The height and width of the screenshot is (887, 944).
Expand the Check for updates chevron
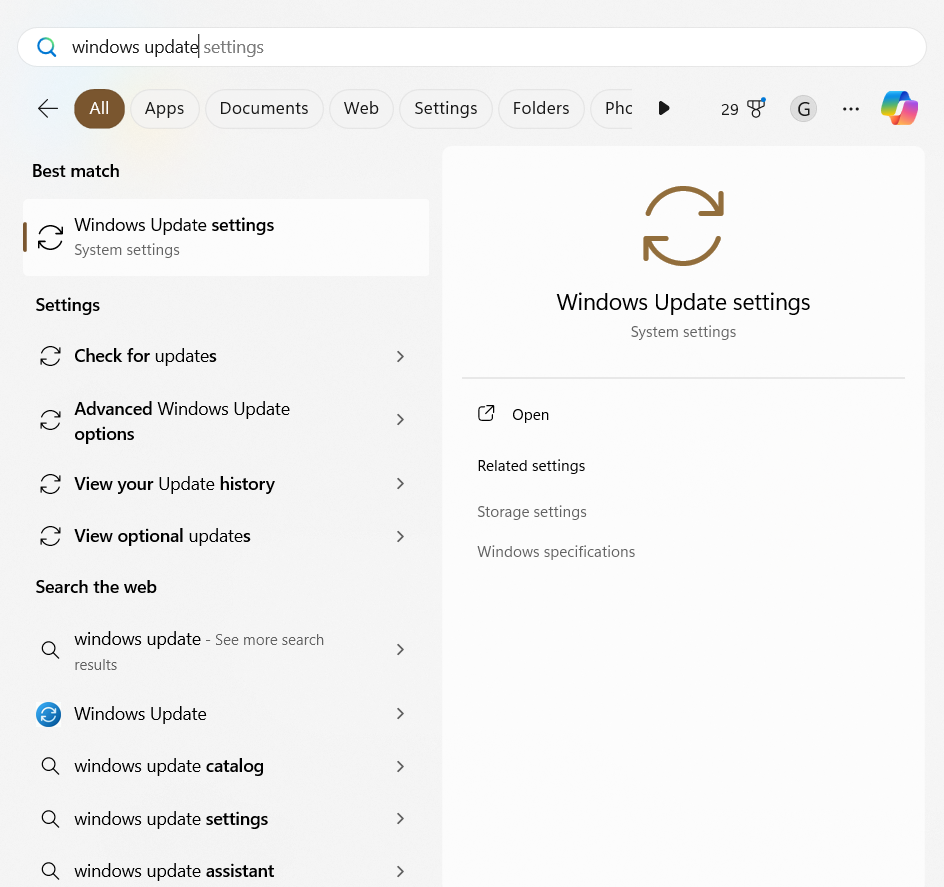tap(400, 356)
